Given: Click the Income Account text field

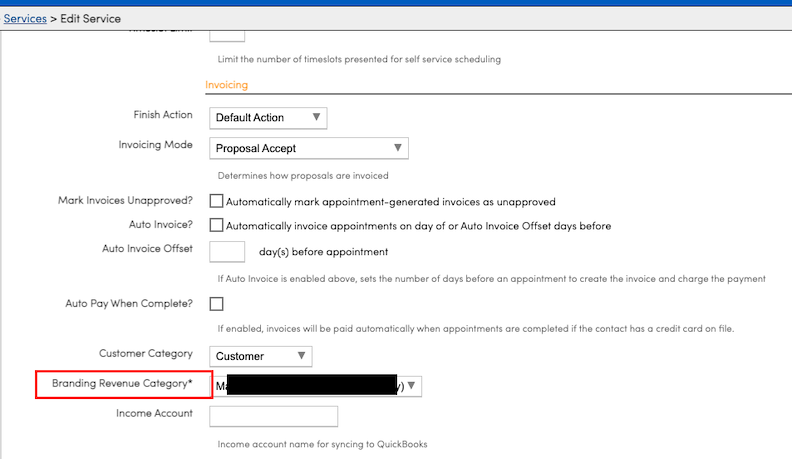Looking at the screenshot, I should 274,417.
